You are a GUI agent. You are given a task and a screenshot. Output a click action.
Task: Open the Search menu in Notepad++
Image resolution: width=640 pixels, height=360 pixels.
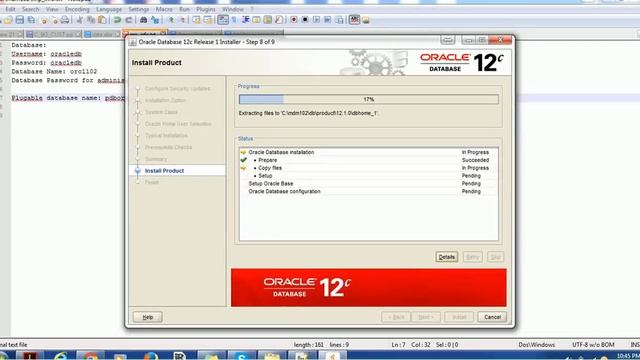31,9
